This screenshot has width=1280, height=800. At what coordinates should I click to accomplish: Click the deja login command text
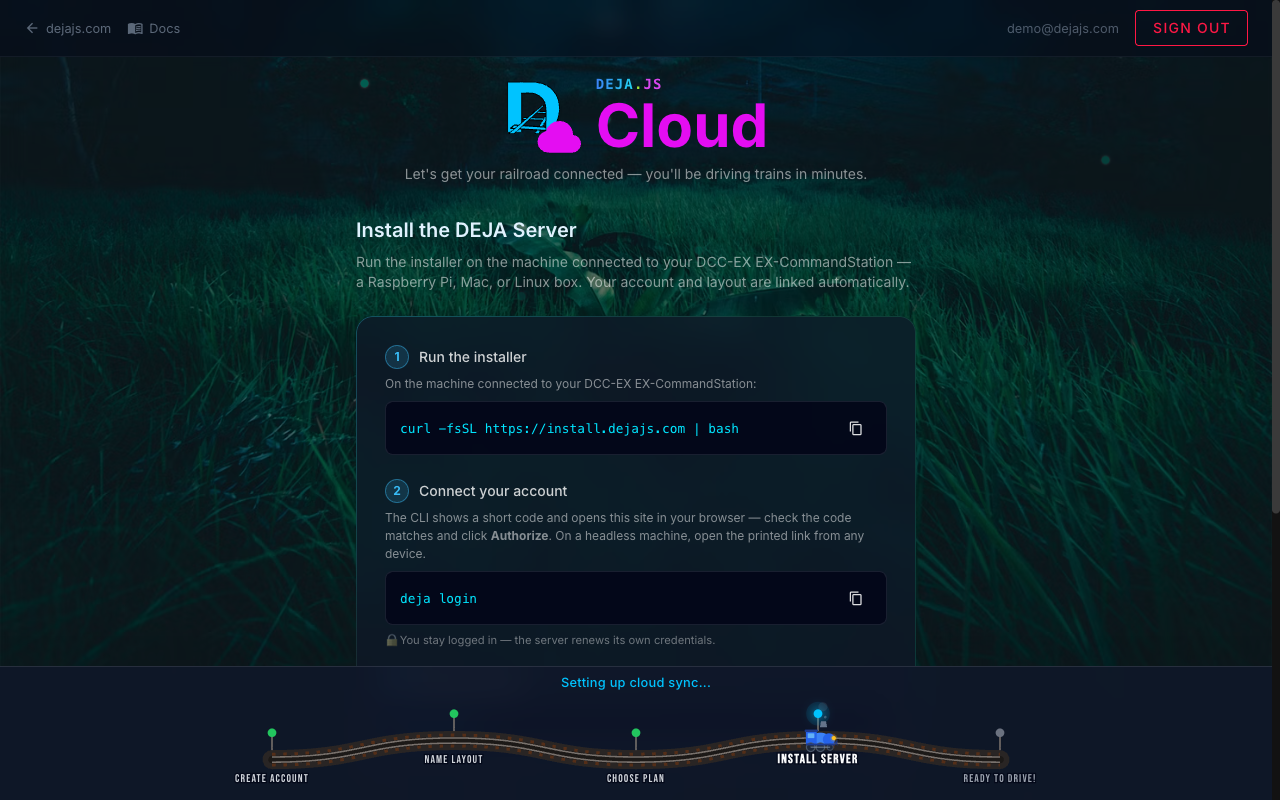coord(438,598)
